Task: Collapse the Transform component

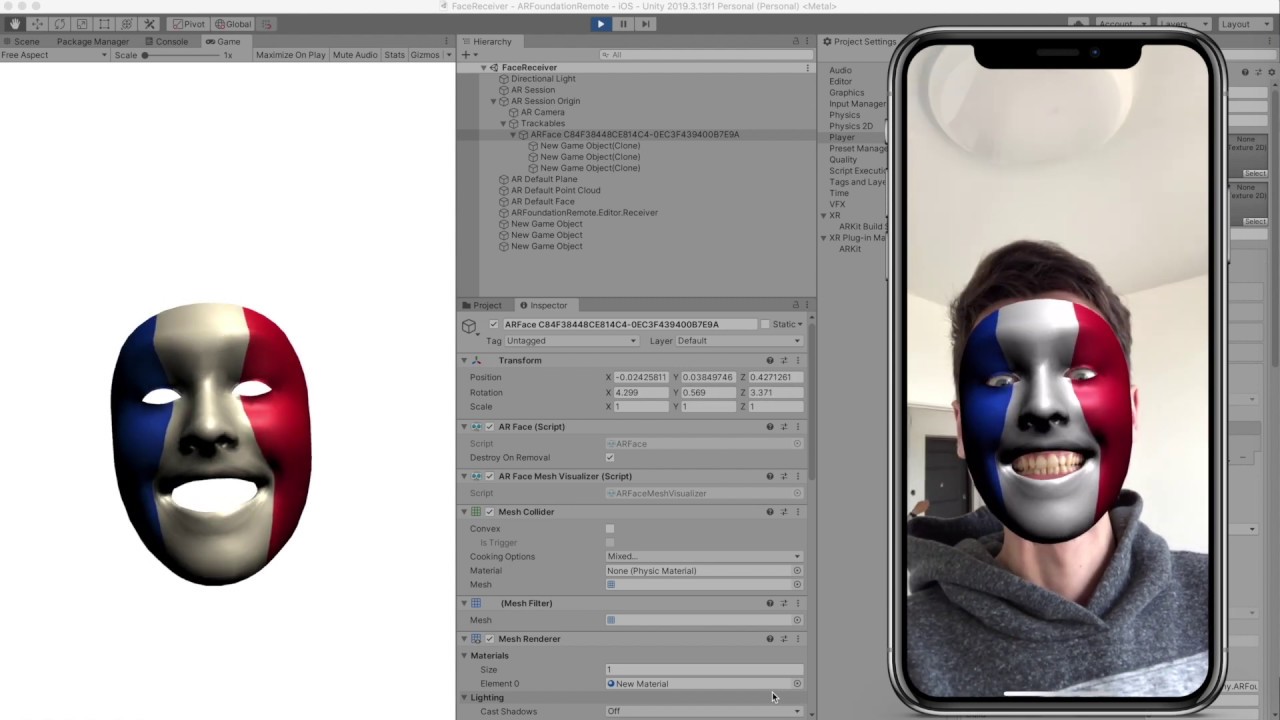Action: 464,360
